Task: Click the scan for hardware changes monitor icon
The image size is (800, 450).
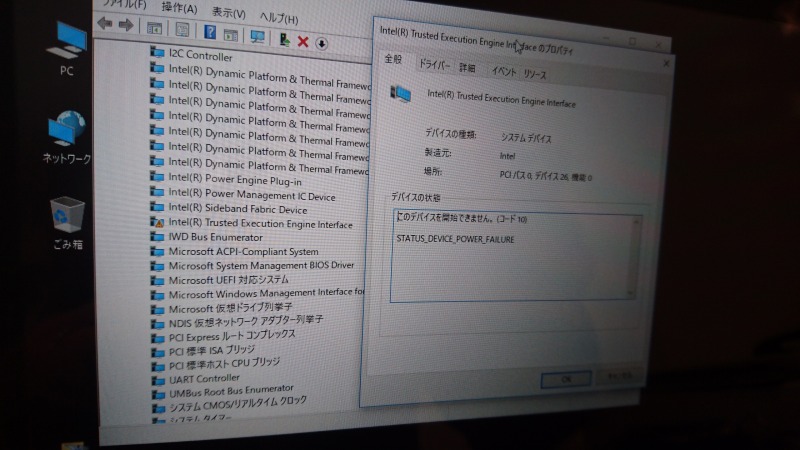Action: point(257,37)
